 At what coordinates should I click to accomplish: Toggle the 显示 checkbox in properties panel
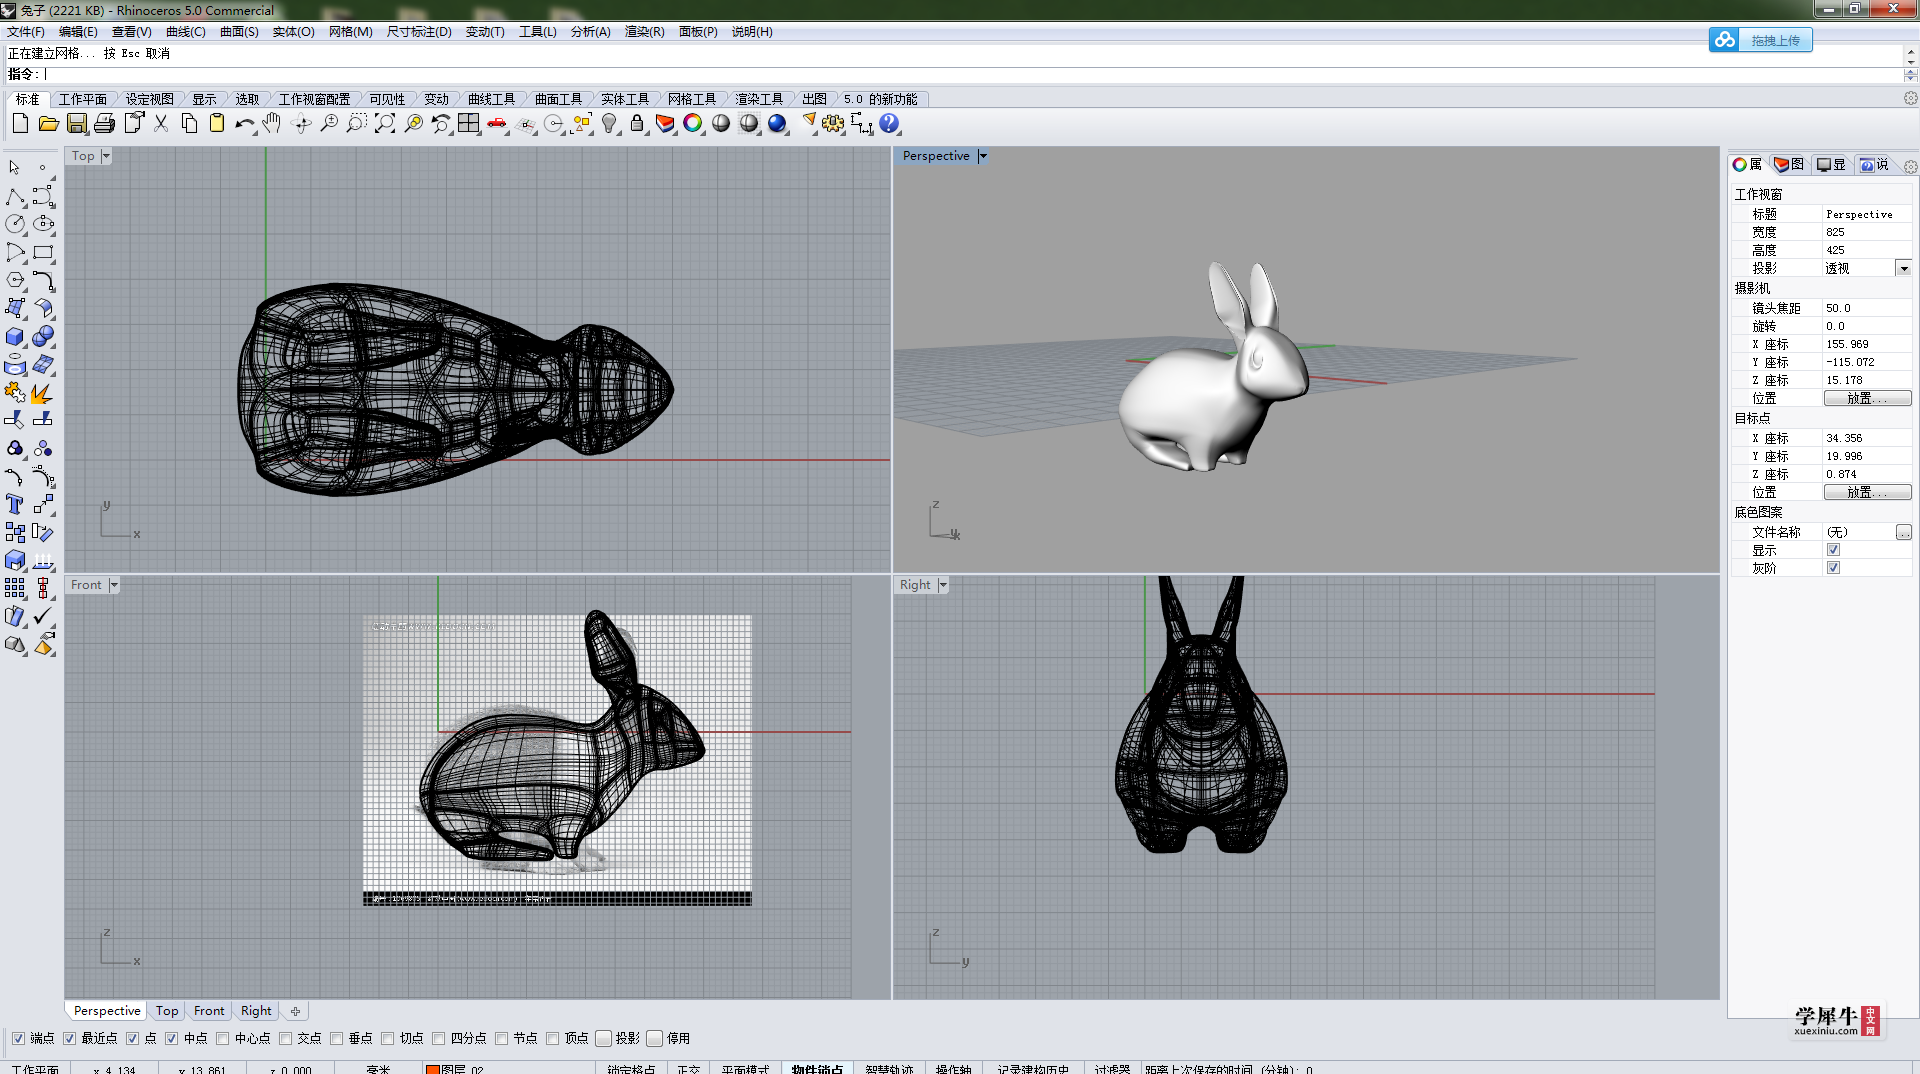1833,550
